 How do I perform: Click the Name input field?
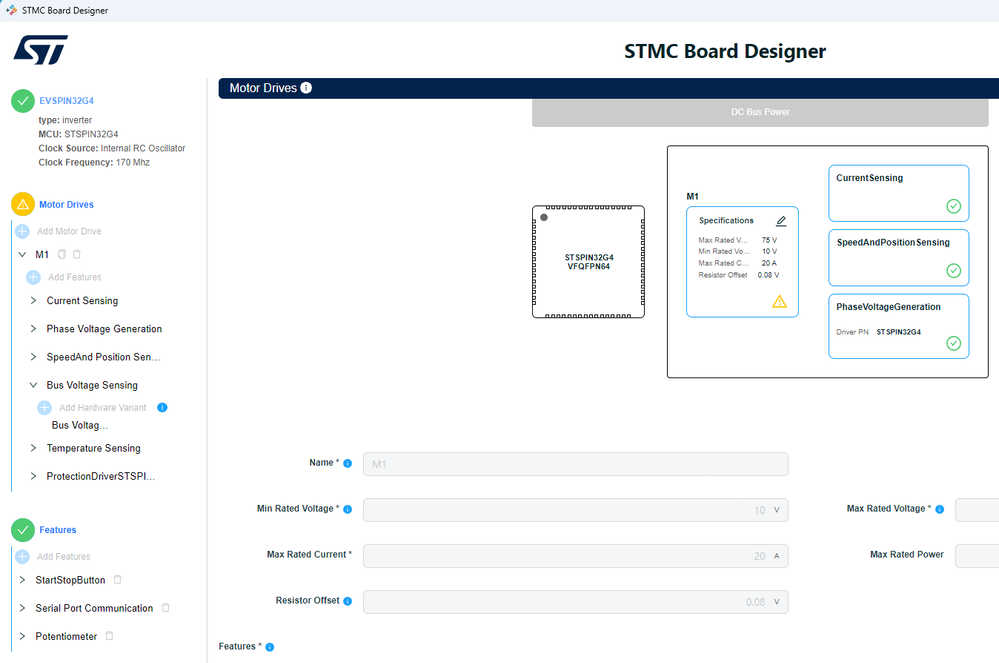pyautogui.click(x=575, y=464)
